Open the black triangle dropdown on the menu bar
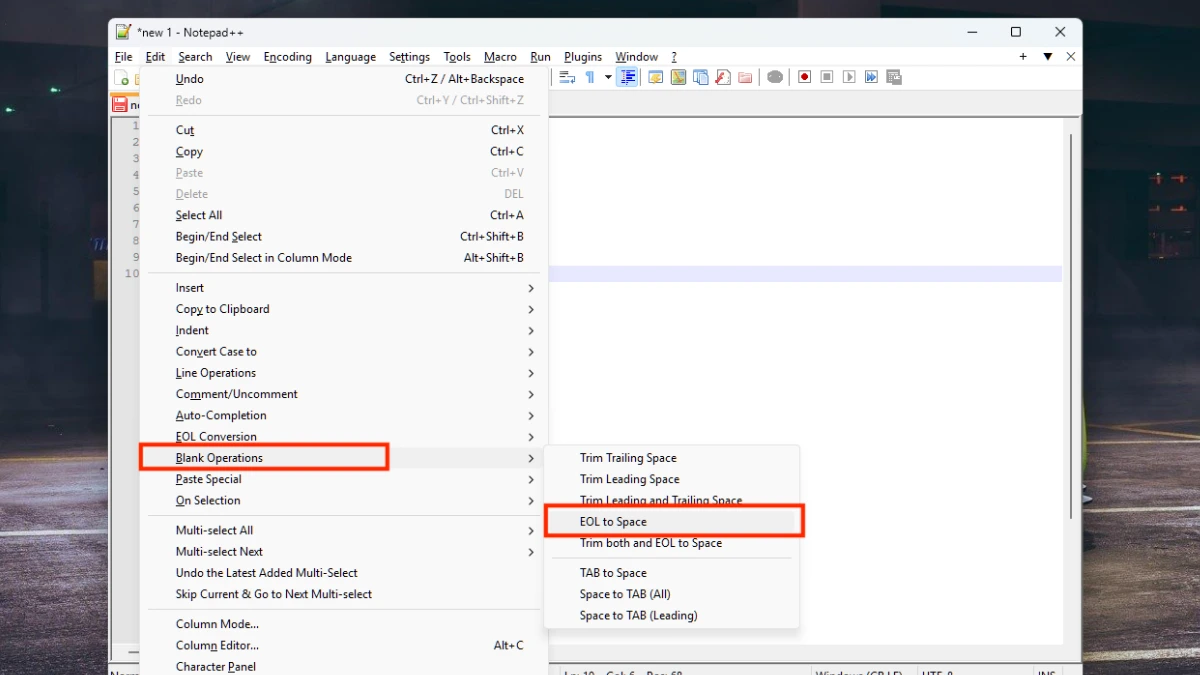The height and width of the screenshot is (675, 1200). pyautogui.click(x=1048, y=57)
